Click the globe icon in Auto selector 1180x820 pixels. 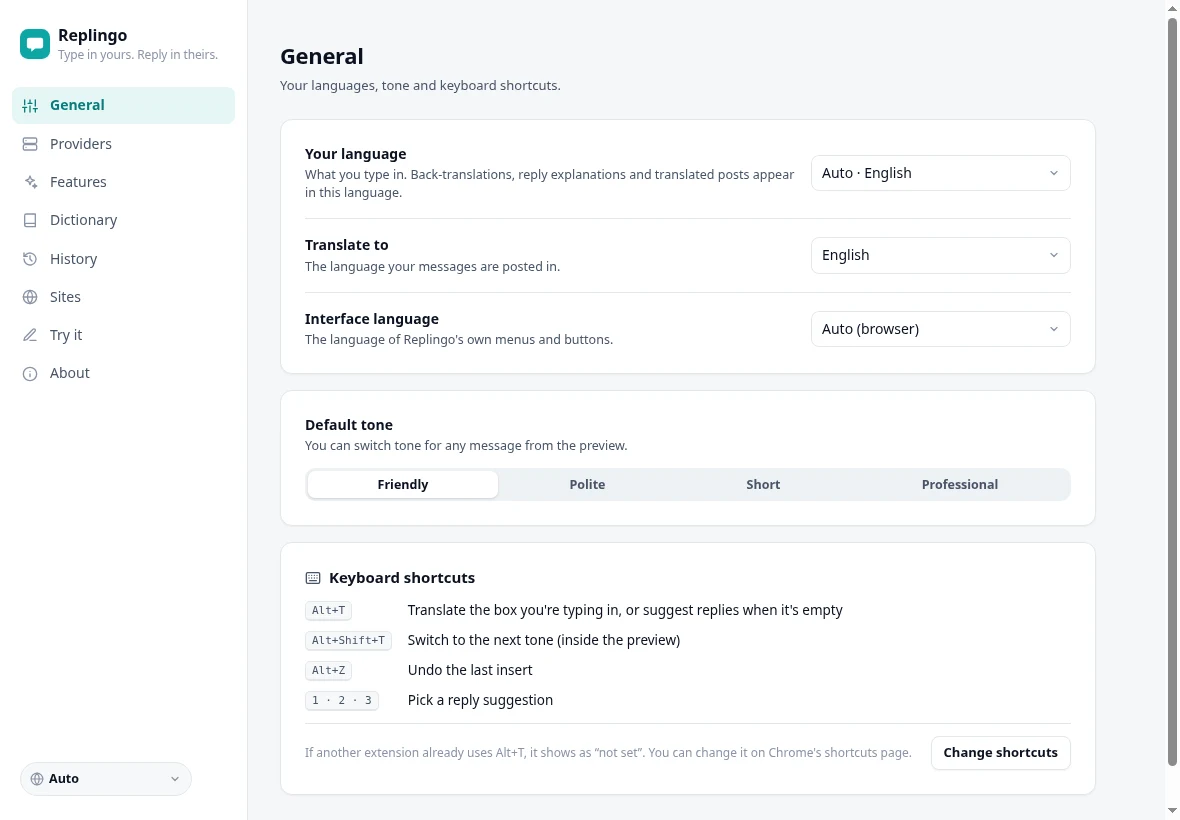tap(37, 779)
